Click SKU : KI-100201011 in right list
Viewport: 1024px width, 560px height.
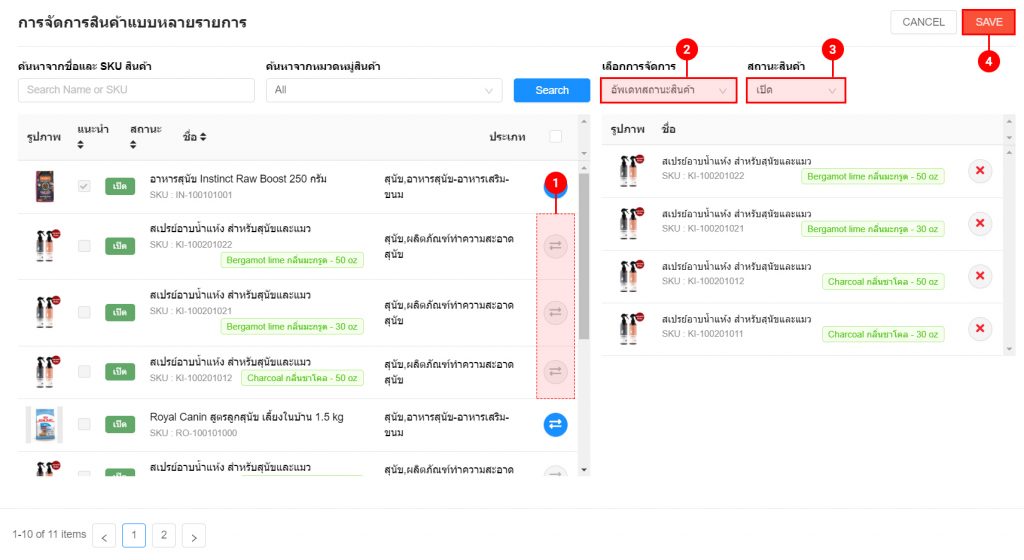pyautogui.click(x=703, y=334)
